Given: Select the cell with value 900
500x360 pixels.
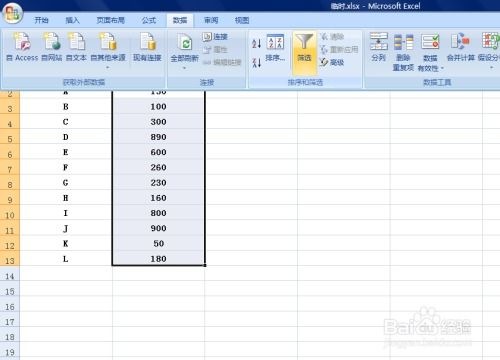Looking at the screenshot, I should (158, 228).
